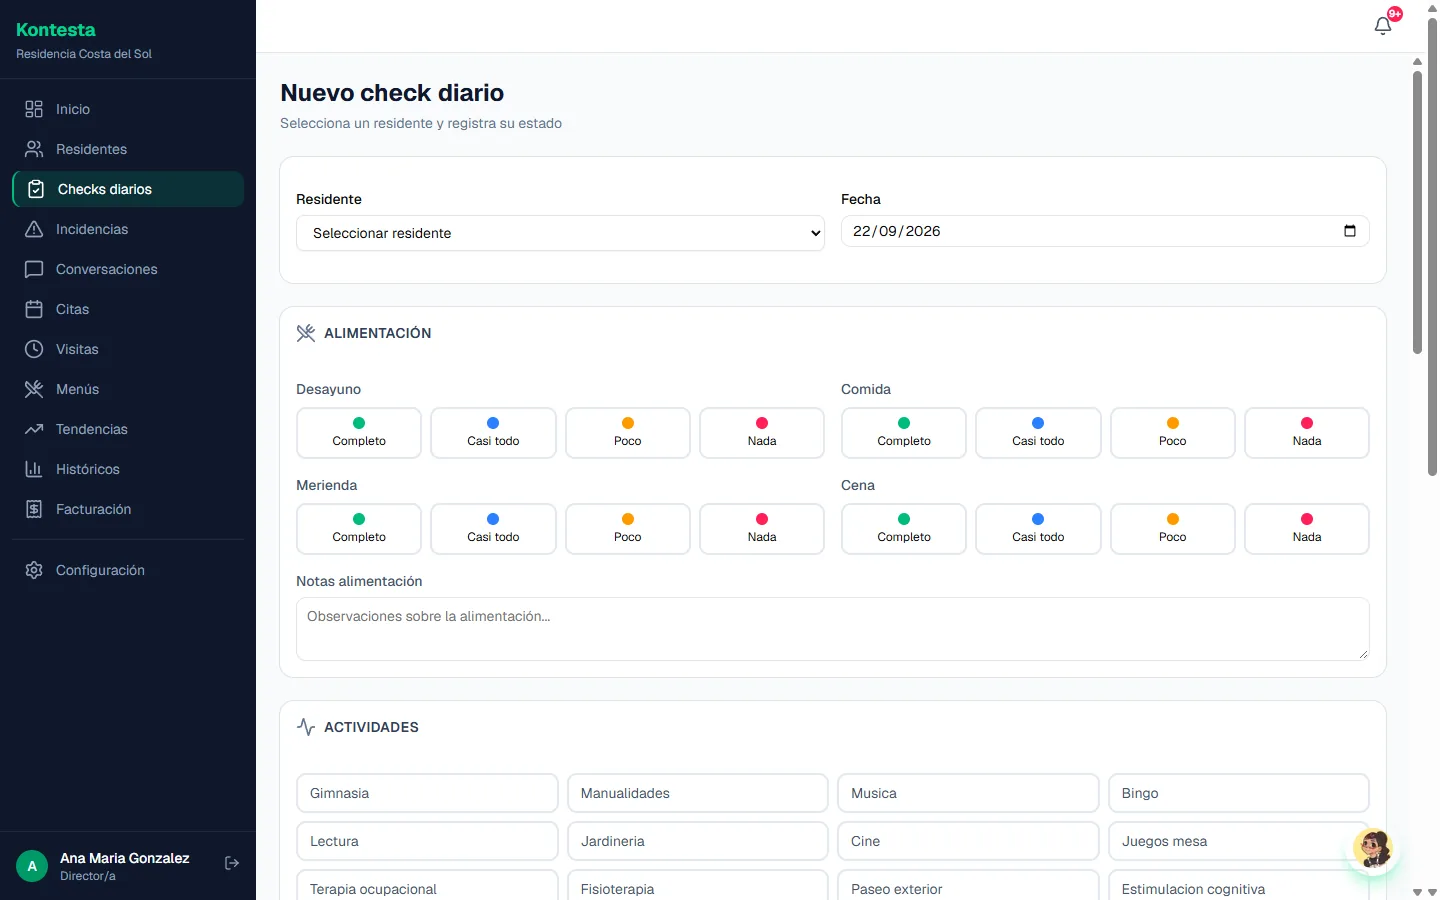The image size is (1440, 900).
Task: Click the Incidencias warning triangle icon
Action: (34, 229)
